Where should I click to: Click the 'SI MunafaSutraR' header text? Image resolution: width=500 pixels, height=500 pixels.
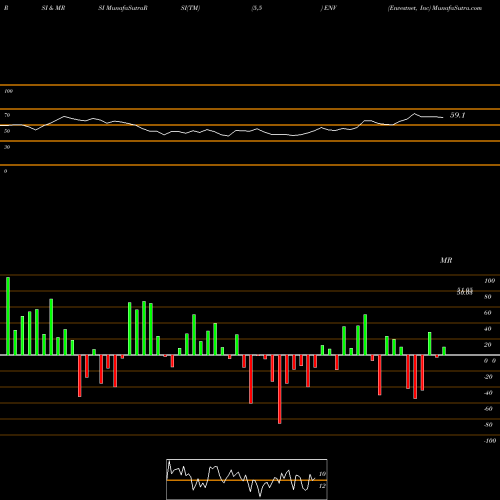pos(123,8)
